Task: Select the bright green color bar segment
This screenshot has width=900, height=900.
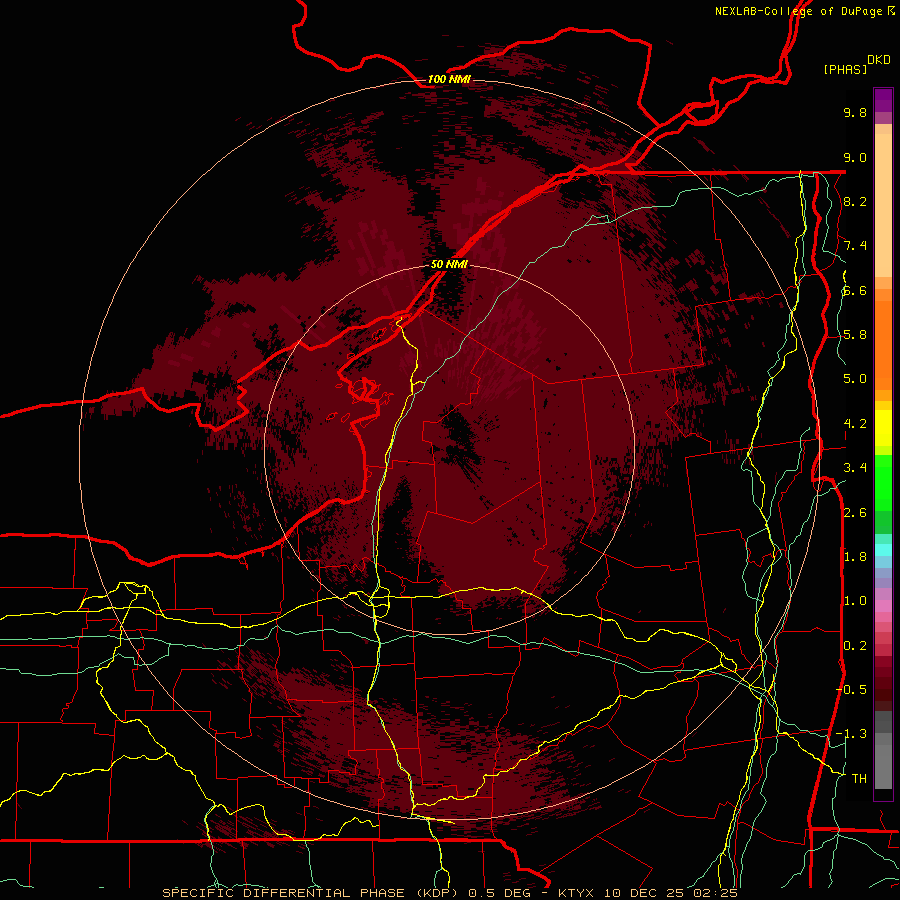Action: (883, 485)
